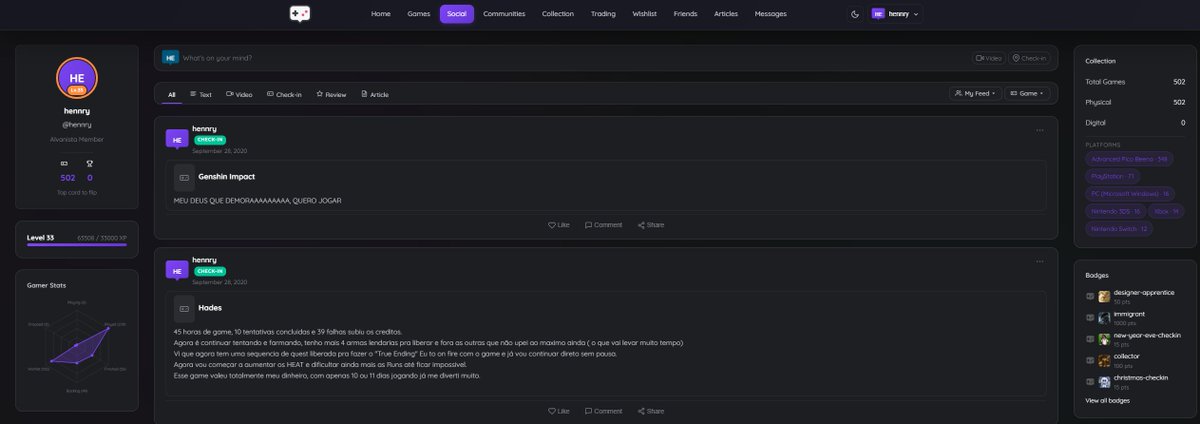Click the Genshin Impact game icon
This screenshot has width=1200, height=424.
coord(184,177)
